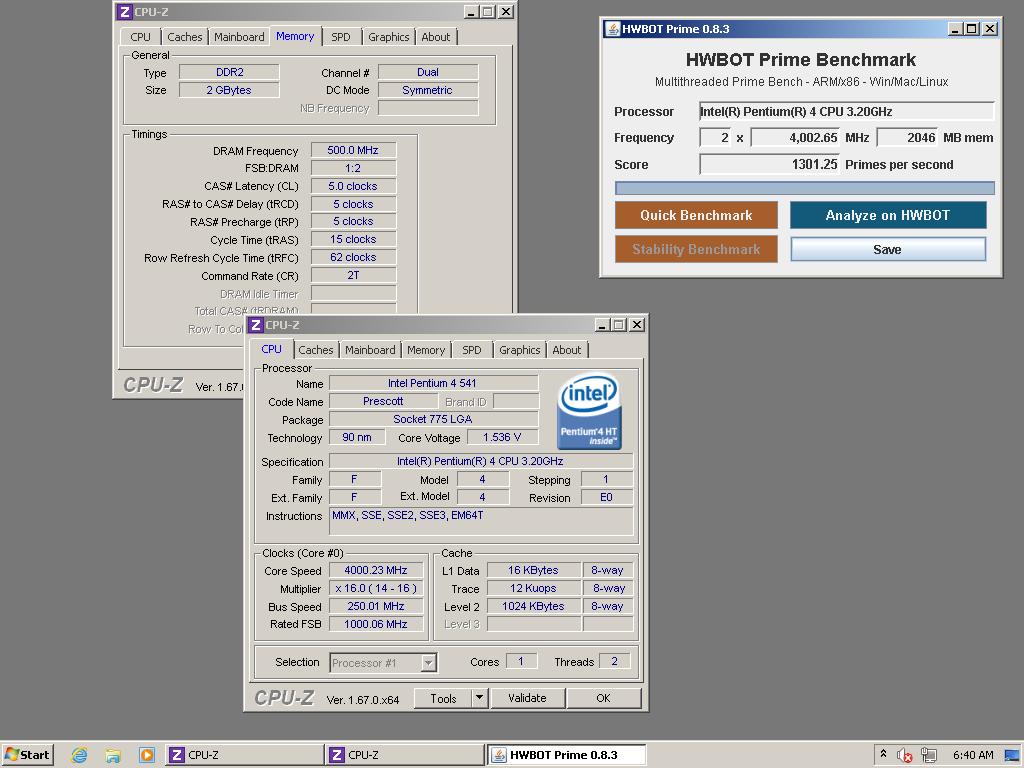This screenshot has height=768, width=1024.
Task: Click the 6:40 AM taskbar clock
Action: tap(973, 755)
